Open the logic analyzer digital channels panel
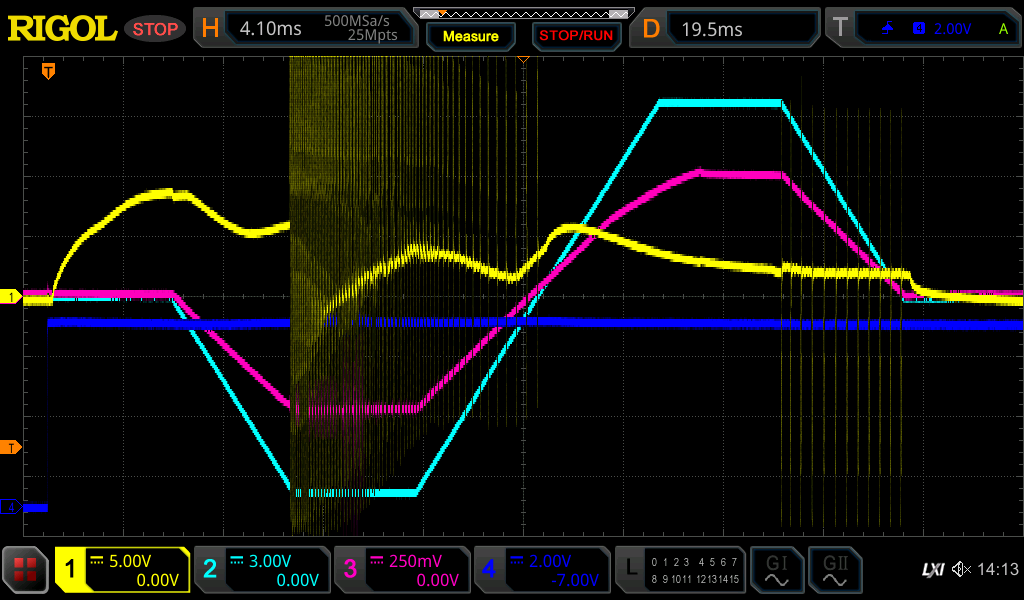The height and width of the screenshot is (600, 1024). point(680,570)
